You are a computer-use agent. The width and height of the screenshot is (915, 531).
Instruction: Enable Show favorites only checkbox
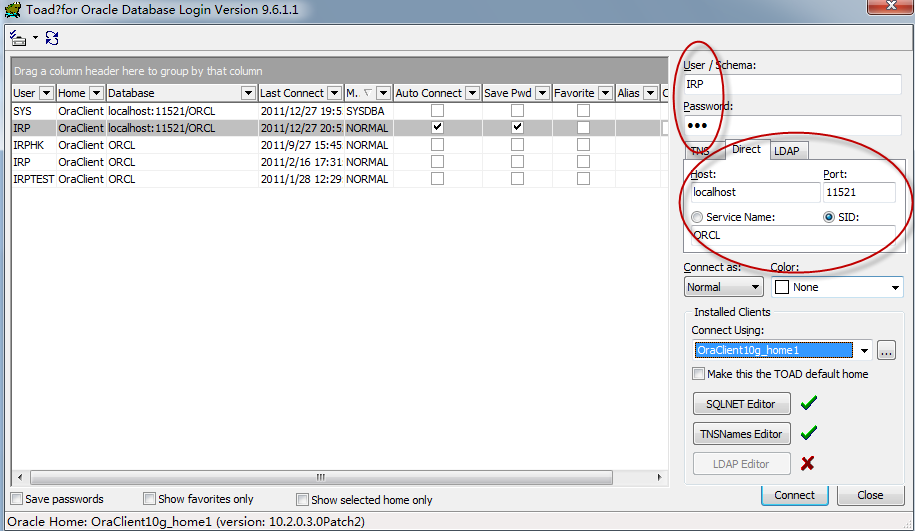tap(149, 499)
